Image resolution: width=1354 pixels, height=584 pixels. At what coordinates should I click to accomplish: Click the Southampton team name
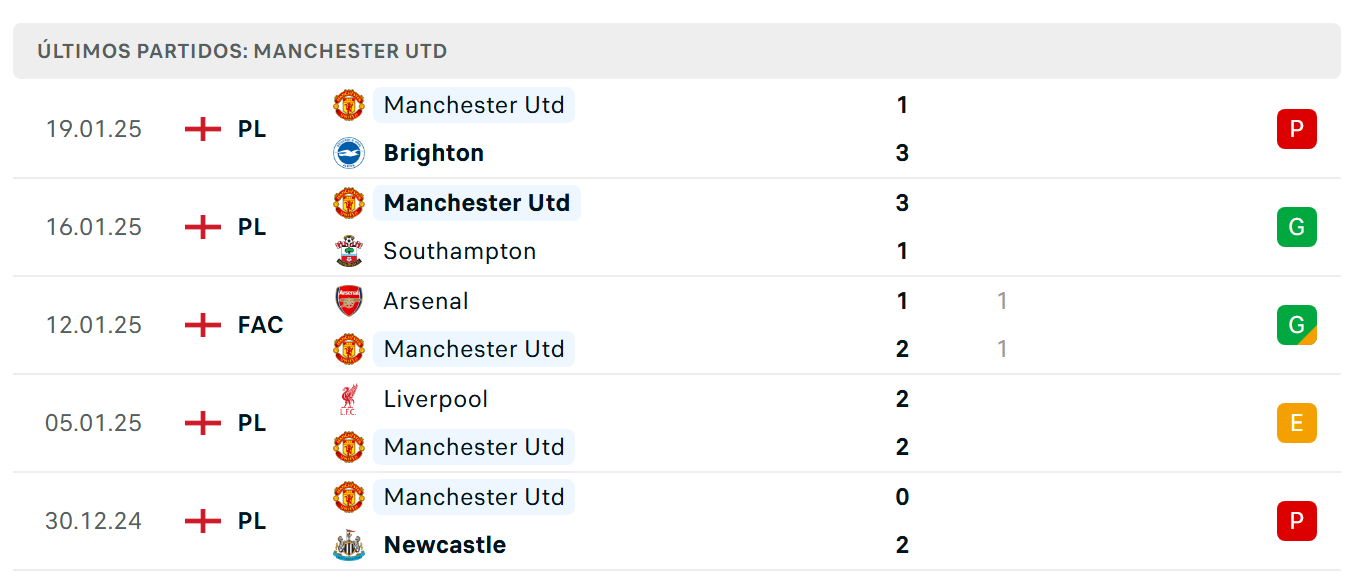460,251
